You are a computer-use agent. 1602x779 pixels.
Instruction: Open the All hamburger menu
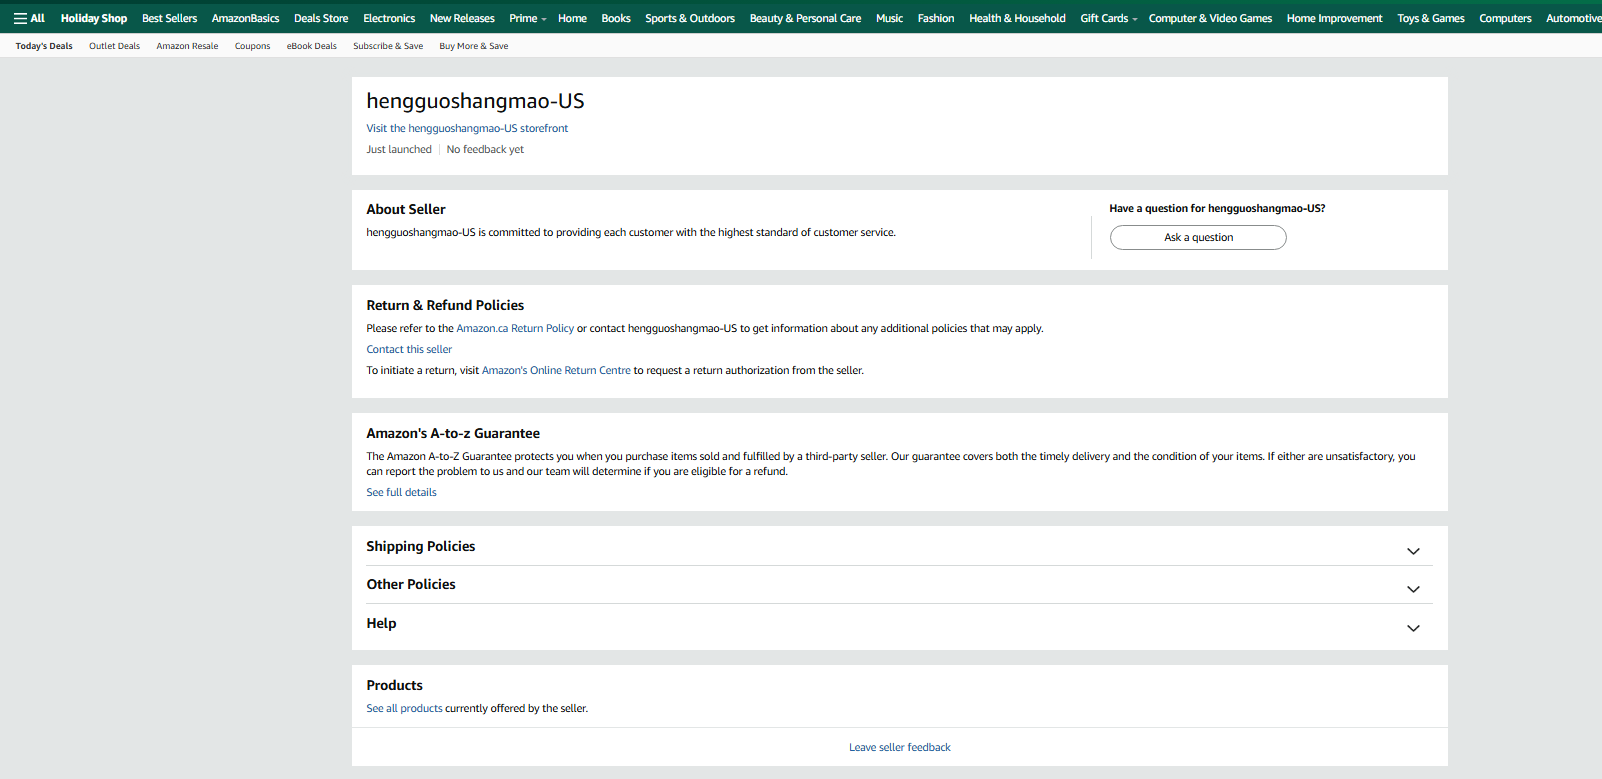point(29,18)
